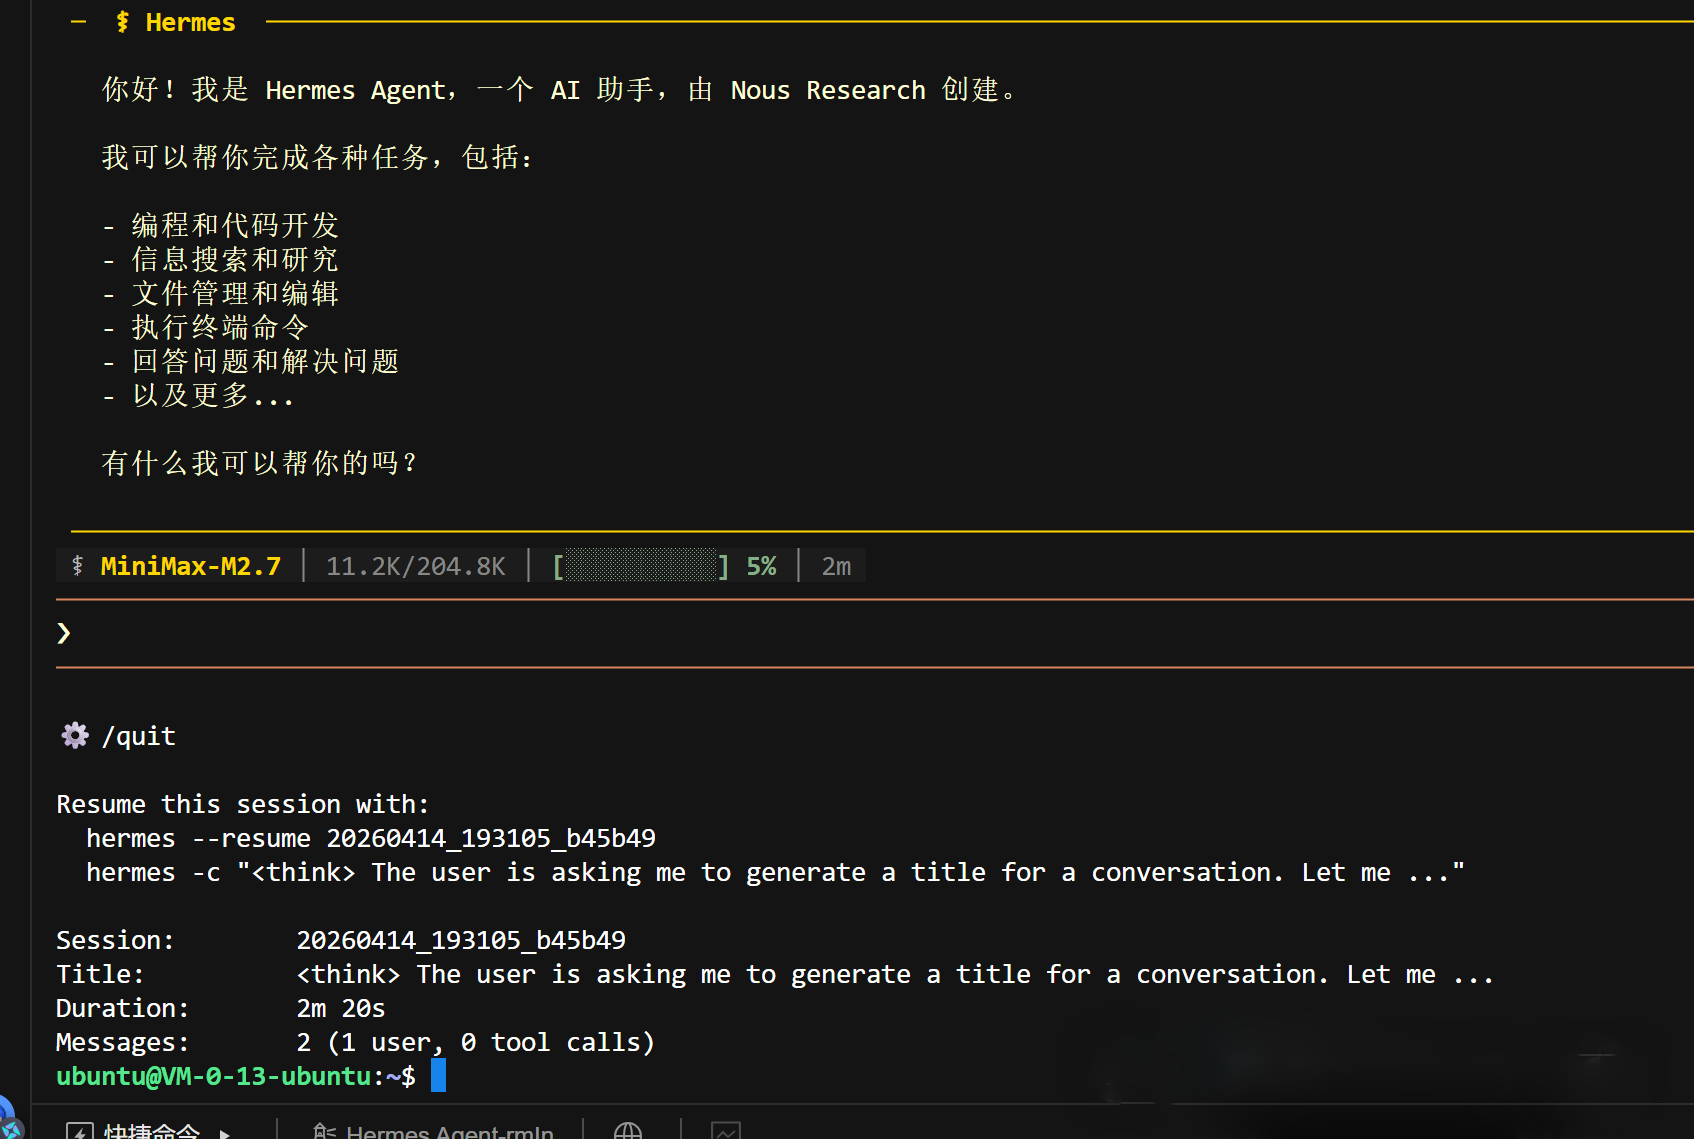
Task: Click the 5% context usage indicator
Action: pos(761,566)
